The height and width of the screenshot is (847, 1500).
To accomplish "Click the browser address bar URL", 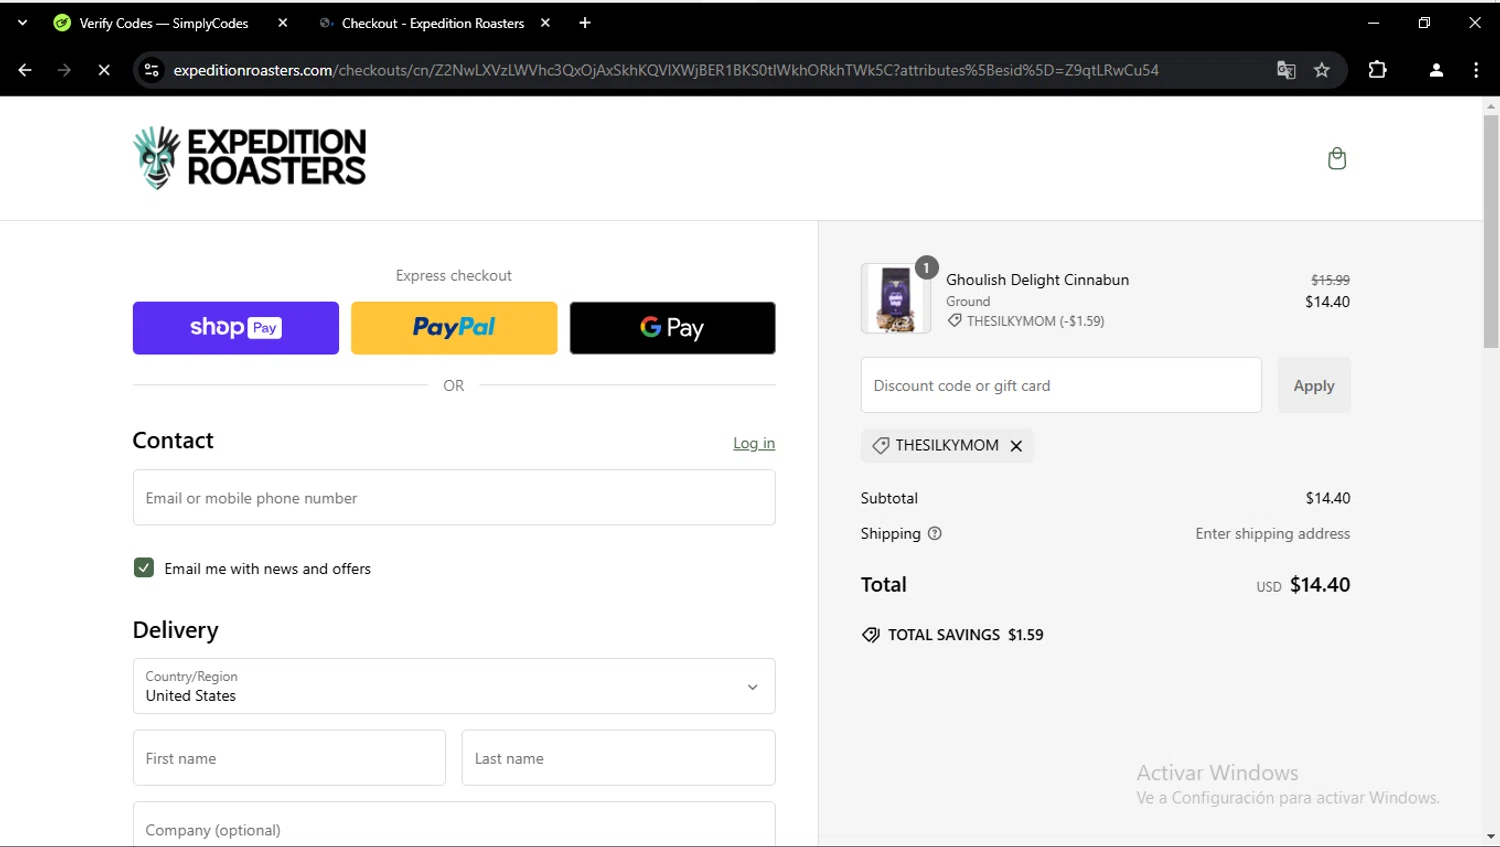I will [x=665, y=70].
